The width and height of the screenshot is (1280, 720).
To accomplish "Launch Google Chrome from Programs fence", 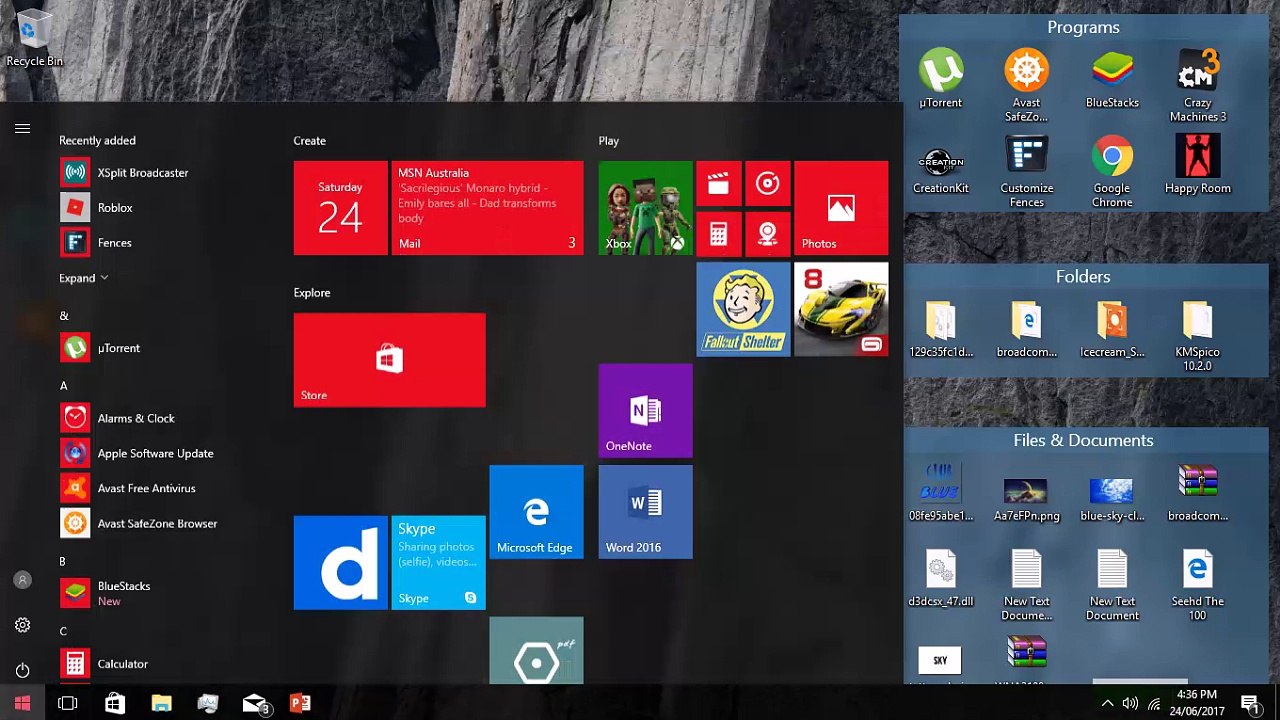I will (x=1112, y=172).
